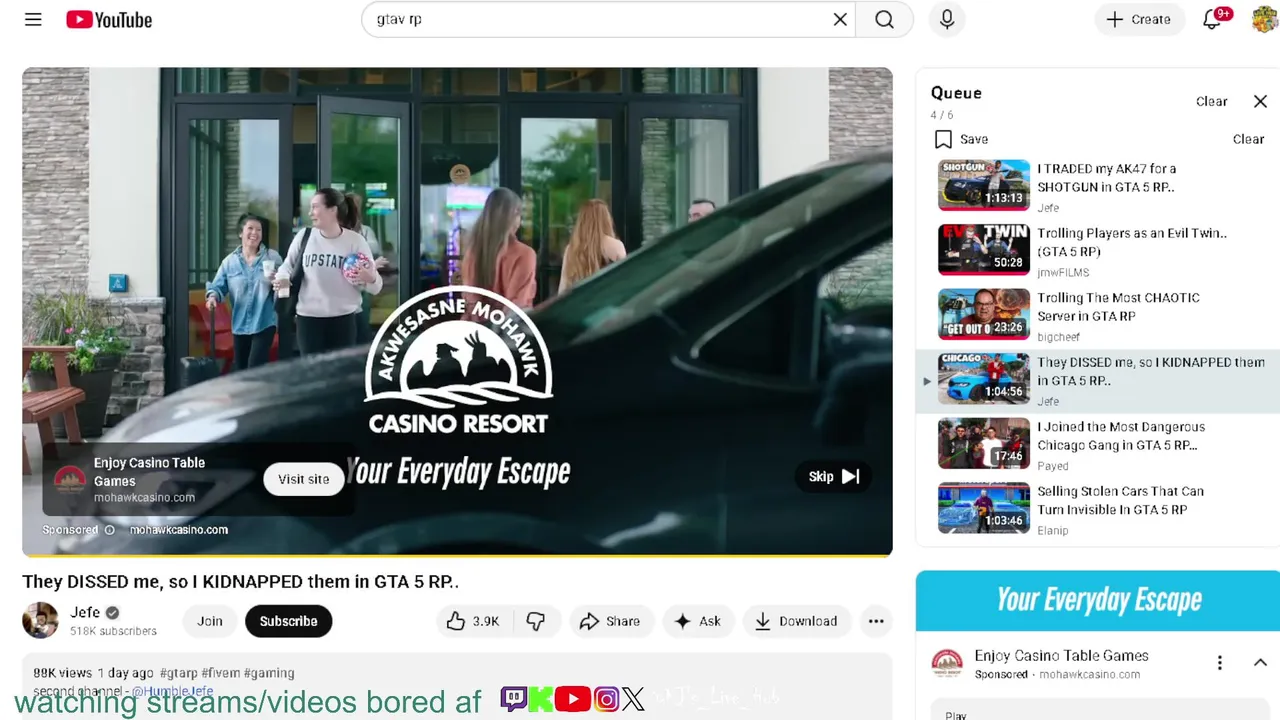Open Enjoy Casino Table Games ad title in sidebar
The width and height of the screenshot is (1280, 720).
click(1062, 656)
